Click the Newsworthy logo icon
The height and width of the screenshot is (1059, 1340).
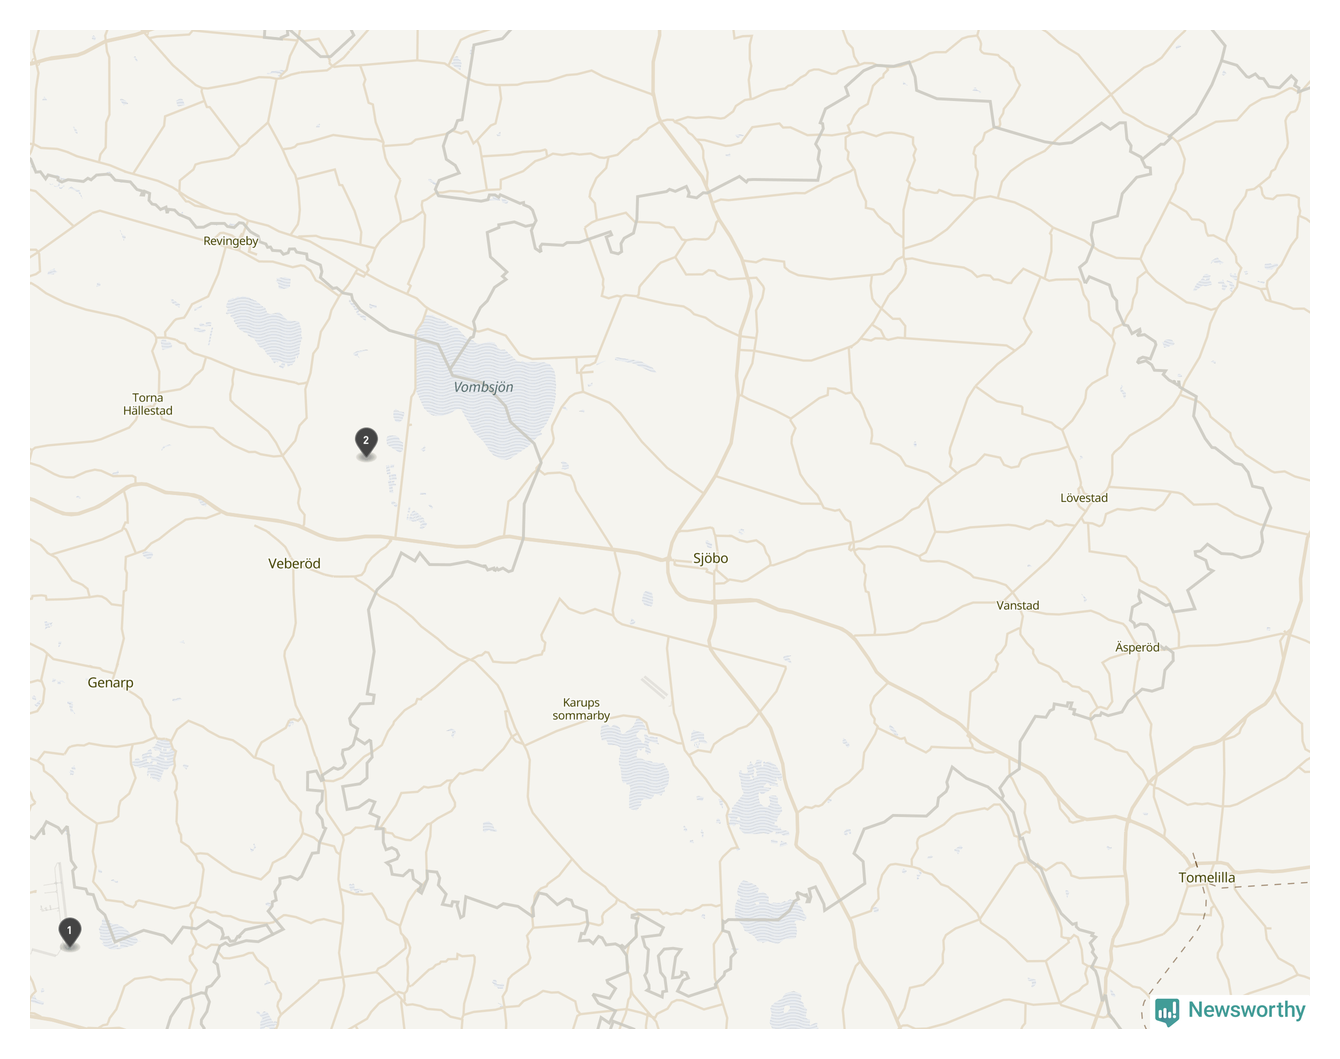1167,1011
